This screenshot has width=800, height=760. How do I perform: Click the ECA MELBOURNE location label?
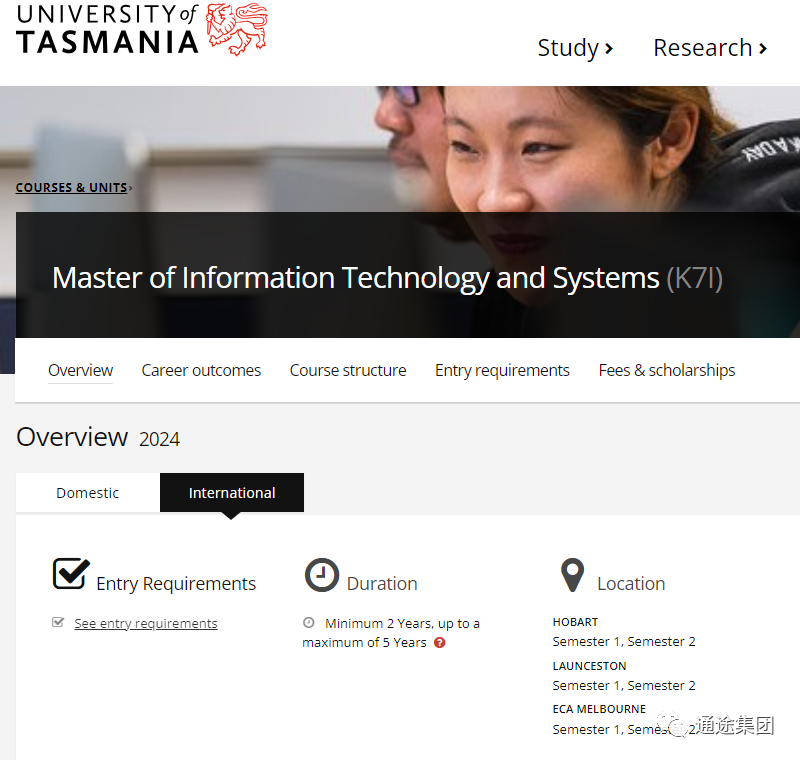(599, 709)
